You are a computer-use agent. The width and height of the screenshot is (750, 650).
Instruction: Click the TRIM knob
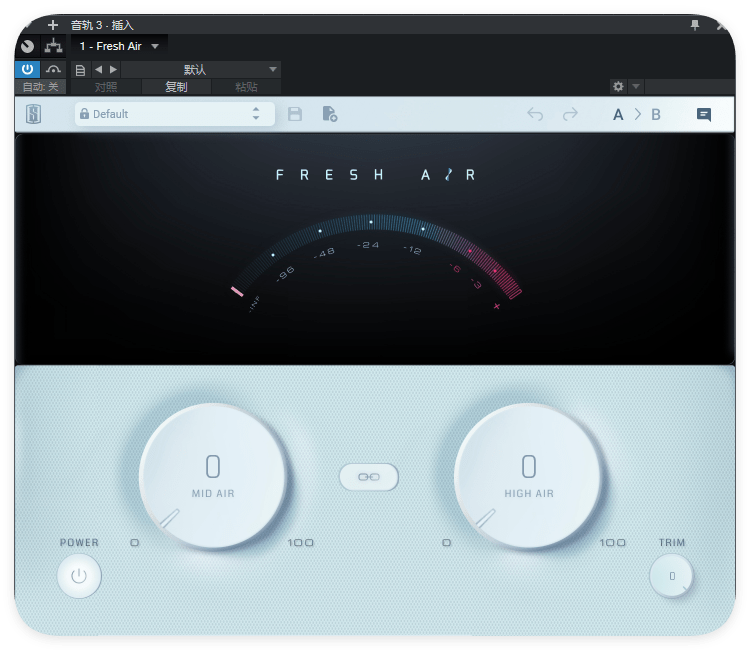click(671, 576)
